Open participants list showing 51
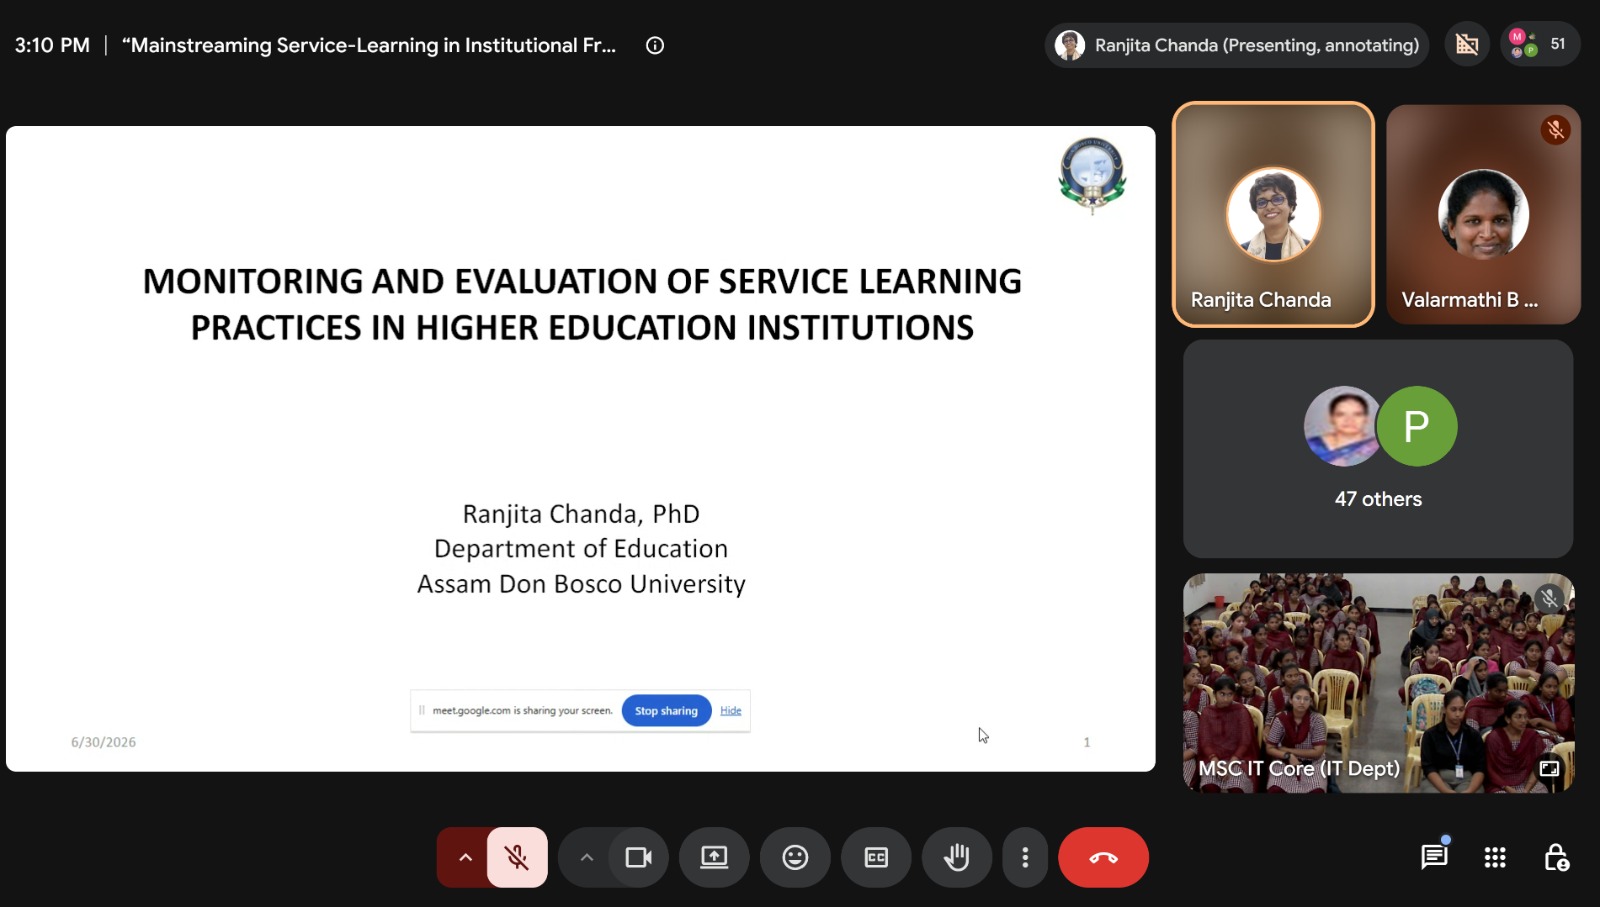The width and height of the screenshot is (1600, 907). tap(1540, 44)
